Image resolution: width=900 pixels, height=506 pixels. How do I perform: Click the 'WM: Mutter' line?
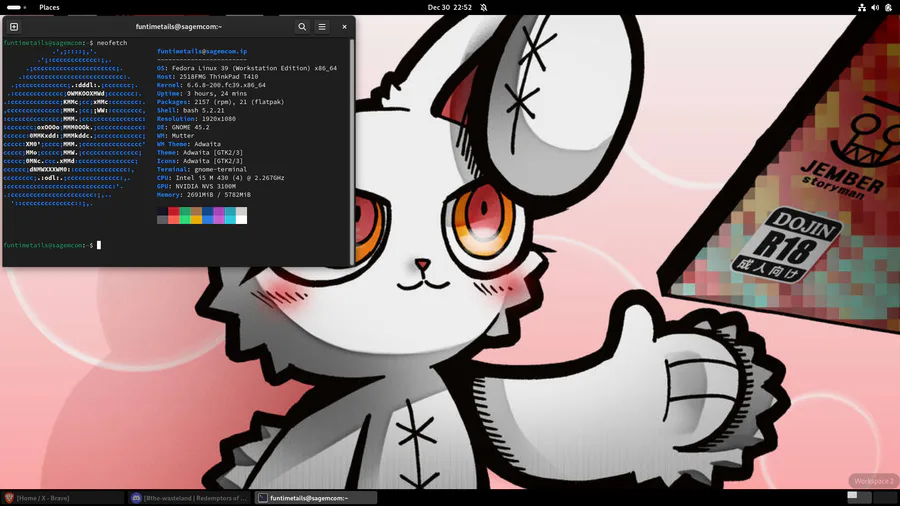176,135
